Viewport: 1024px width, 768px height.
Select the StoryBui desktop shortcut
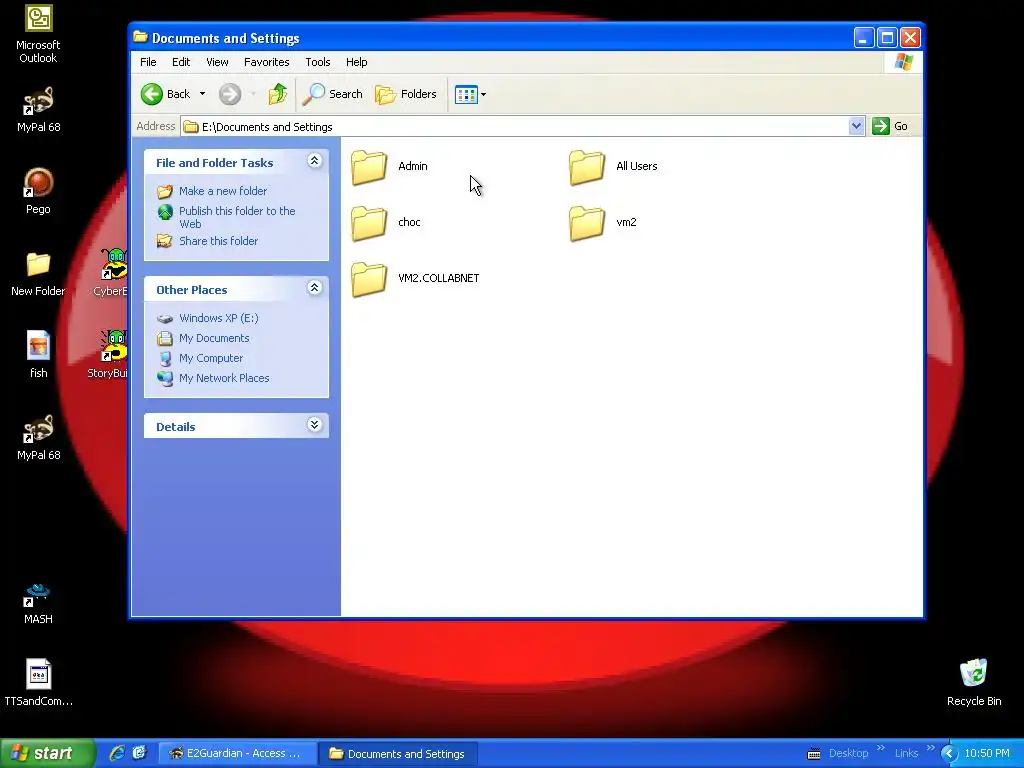[108, 355]
